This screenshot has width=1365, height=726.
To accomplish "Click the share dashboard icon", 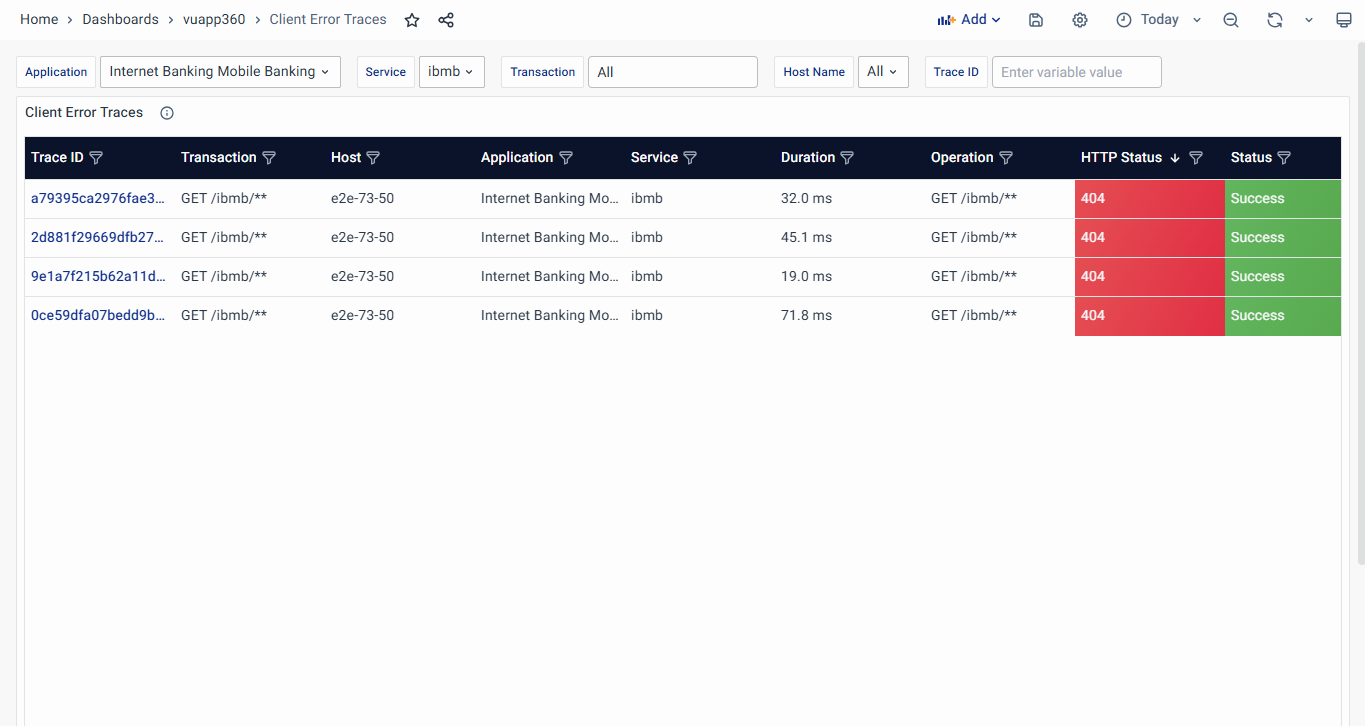I will click(446, 20).
